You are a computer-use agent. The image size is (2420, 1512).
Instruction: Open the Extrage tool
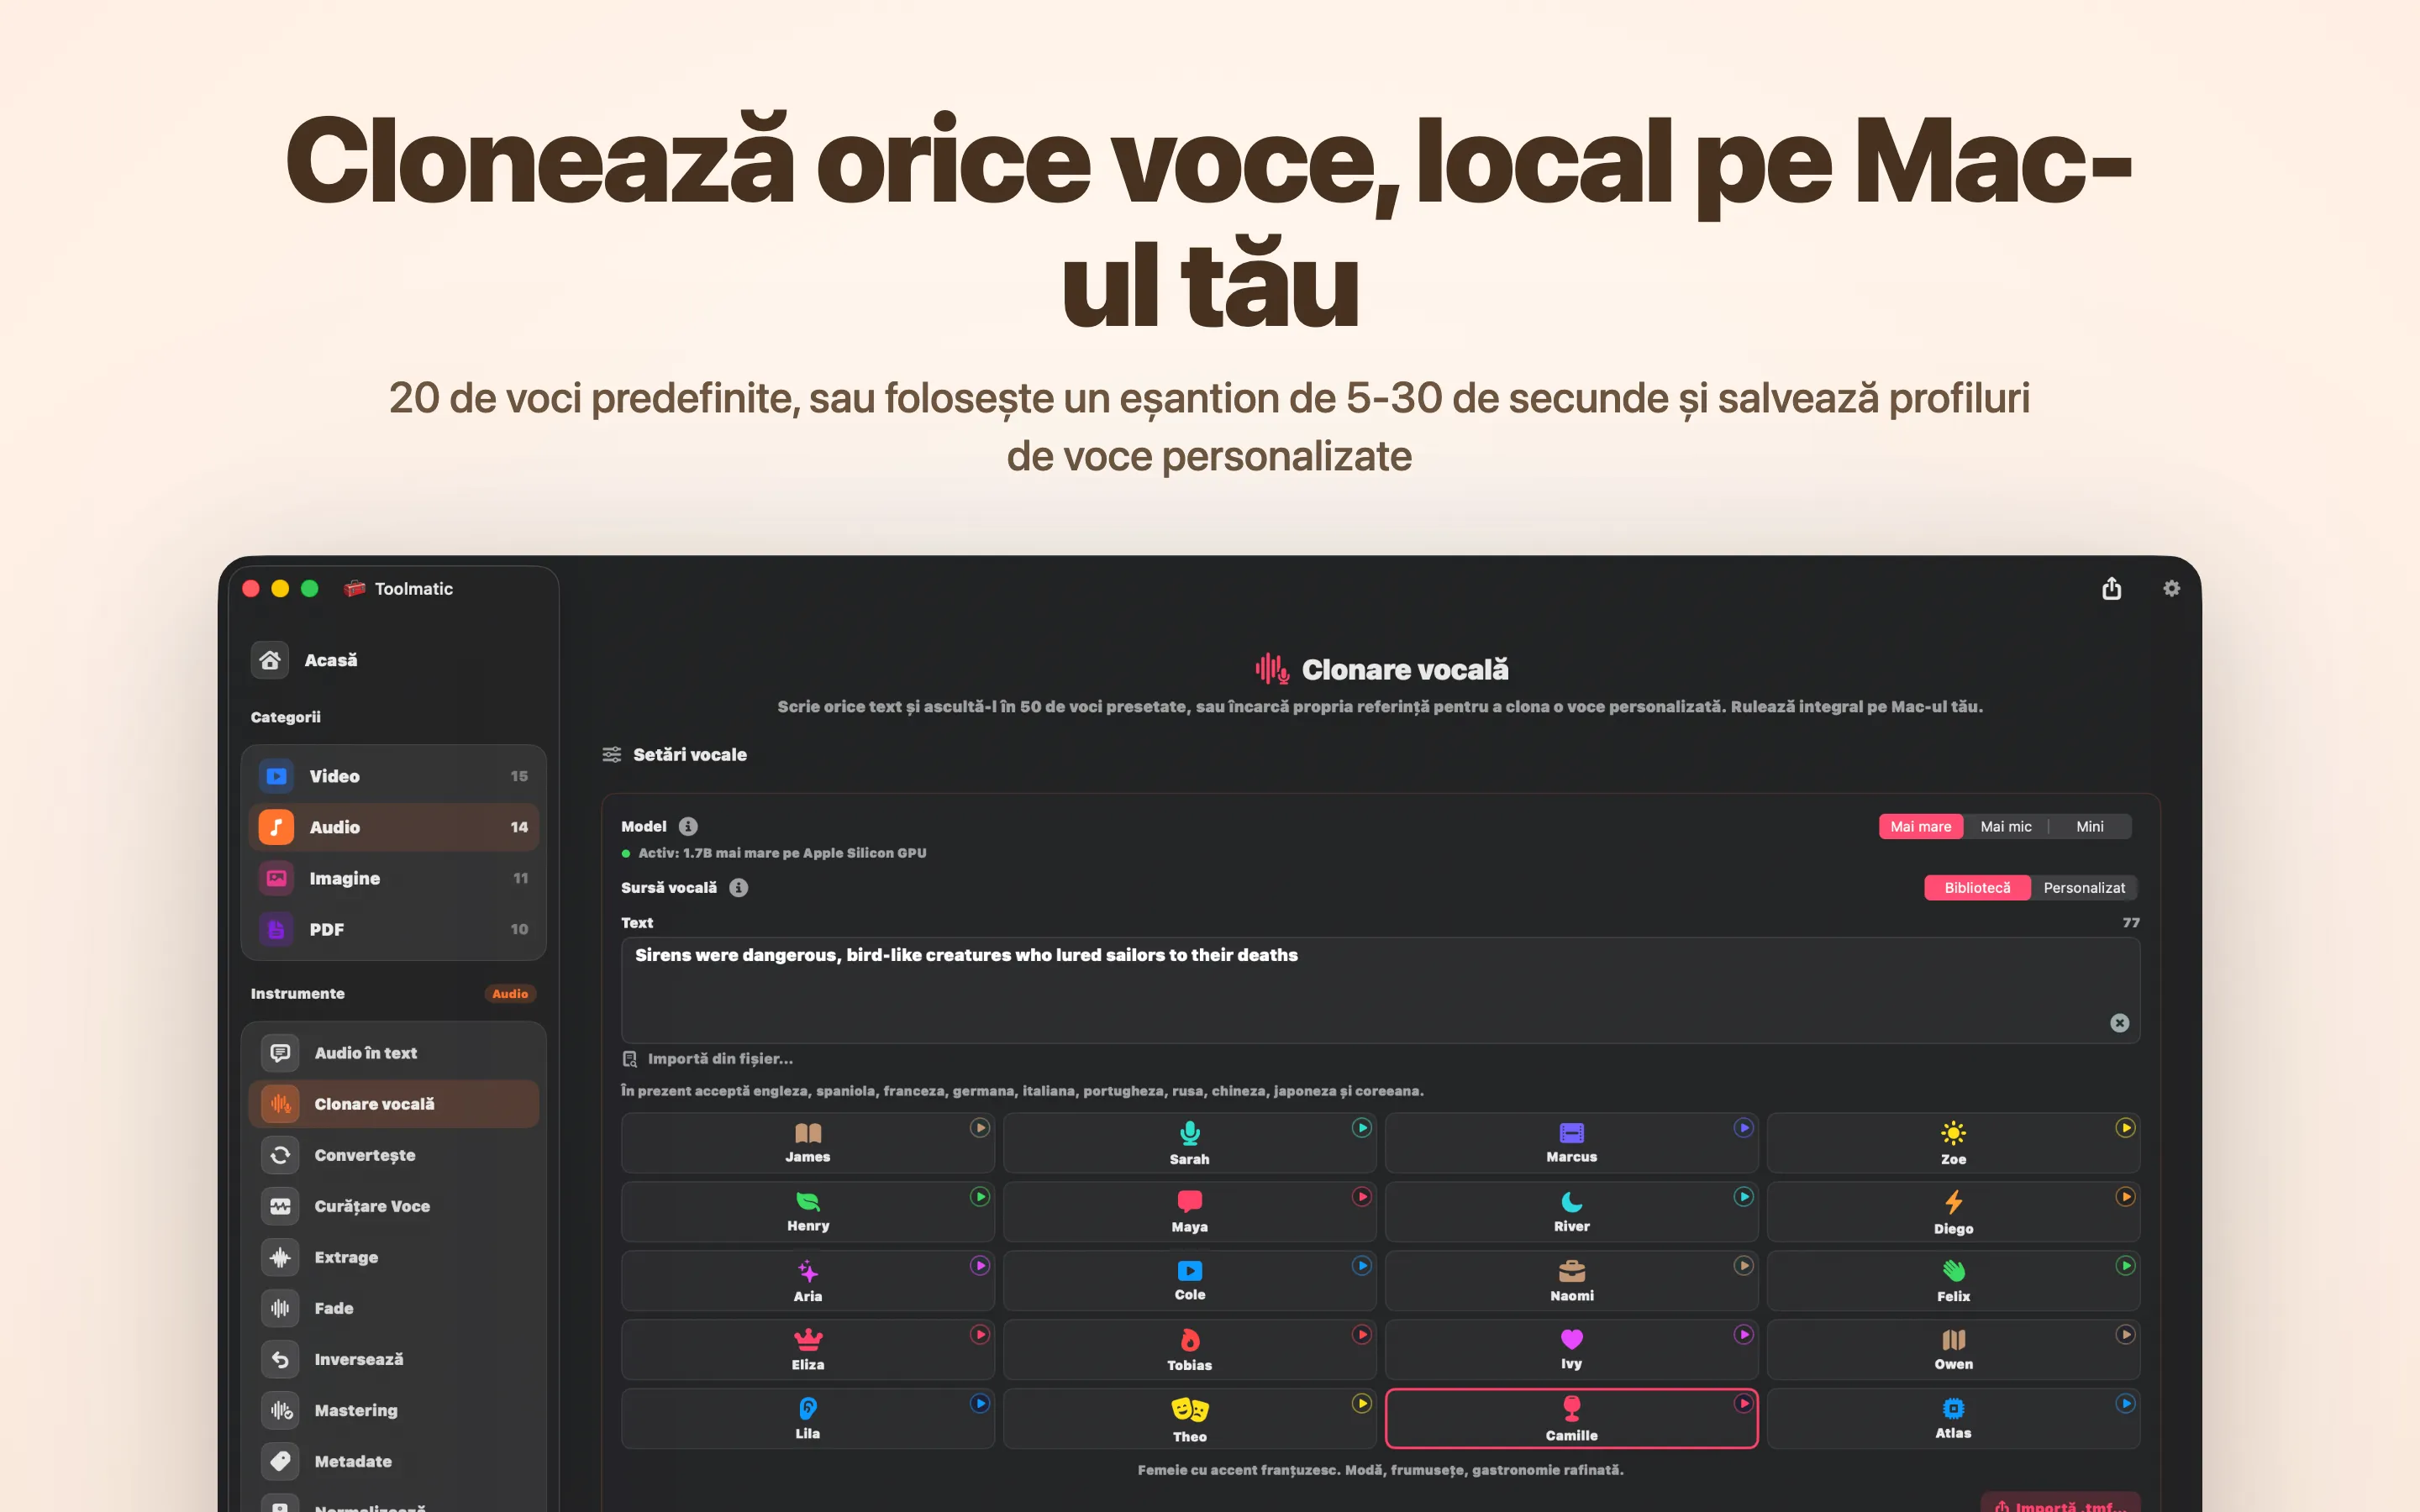394,1257
